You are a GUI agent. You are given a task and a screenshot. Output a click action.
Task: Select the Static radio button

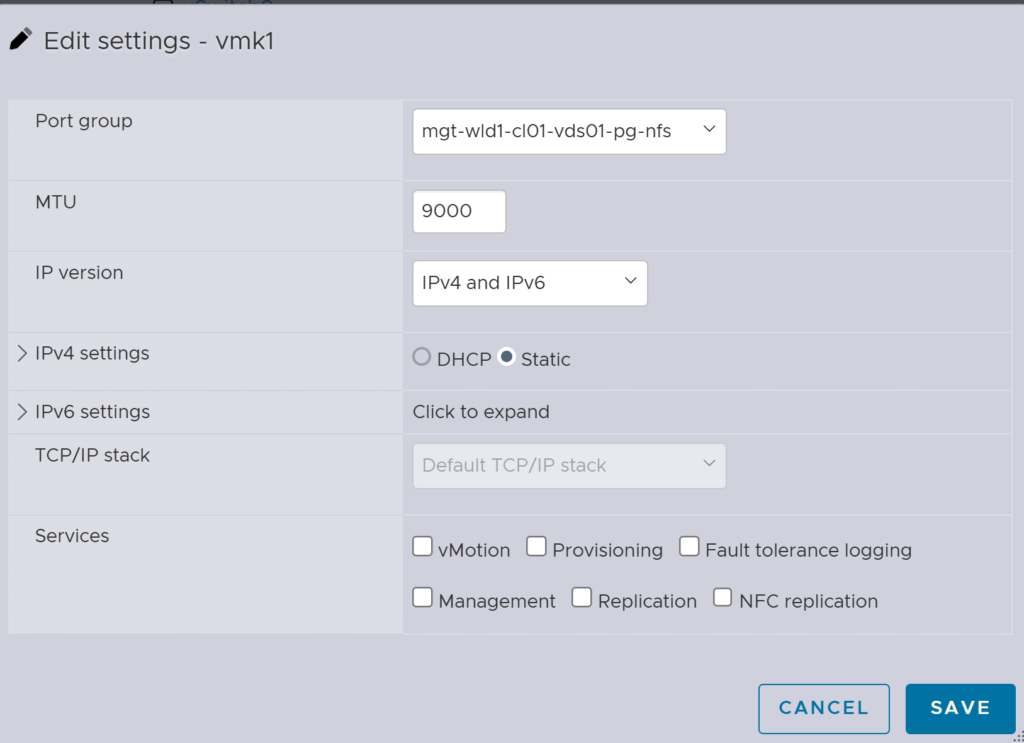pos(507,358)
